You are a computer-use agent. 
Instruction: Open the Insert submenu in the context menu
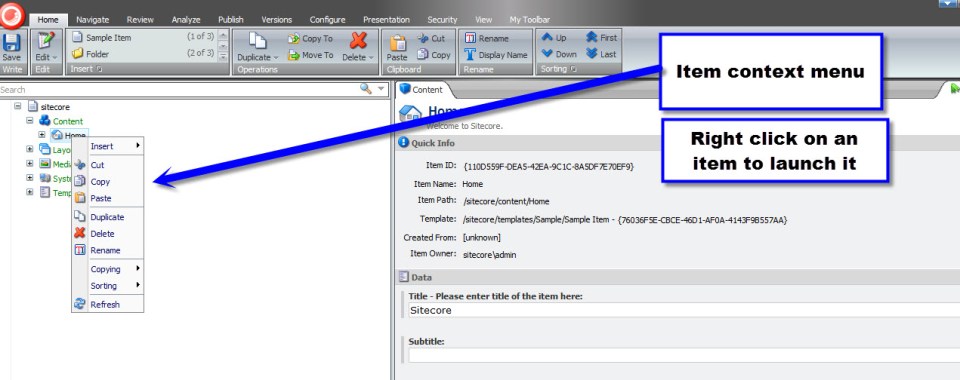pos(108,146)
